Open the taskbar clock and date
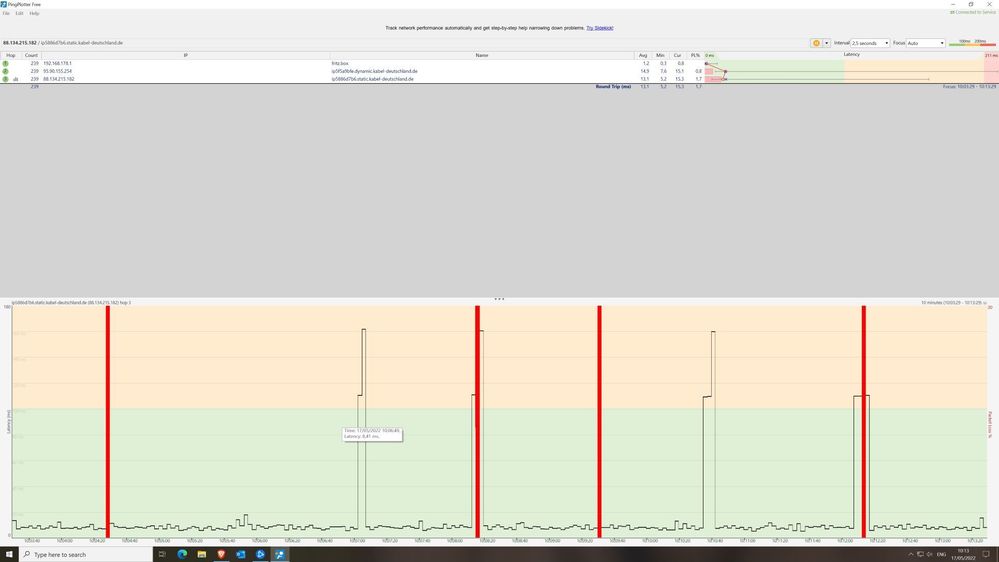This screenshot has height=562, width=999. pyautogui.click(x=963, y=554)
